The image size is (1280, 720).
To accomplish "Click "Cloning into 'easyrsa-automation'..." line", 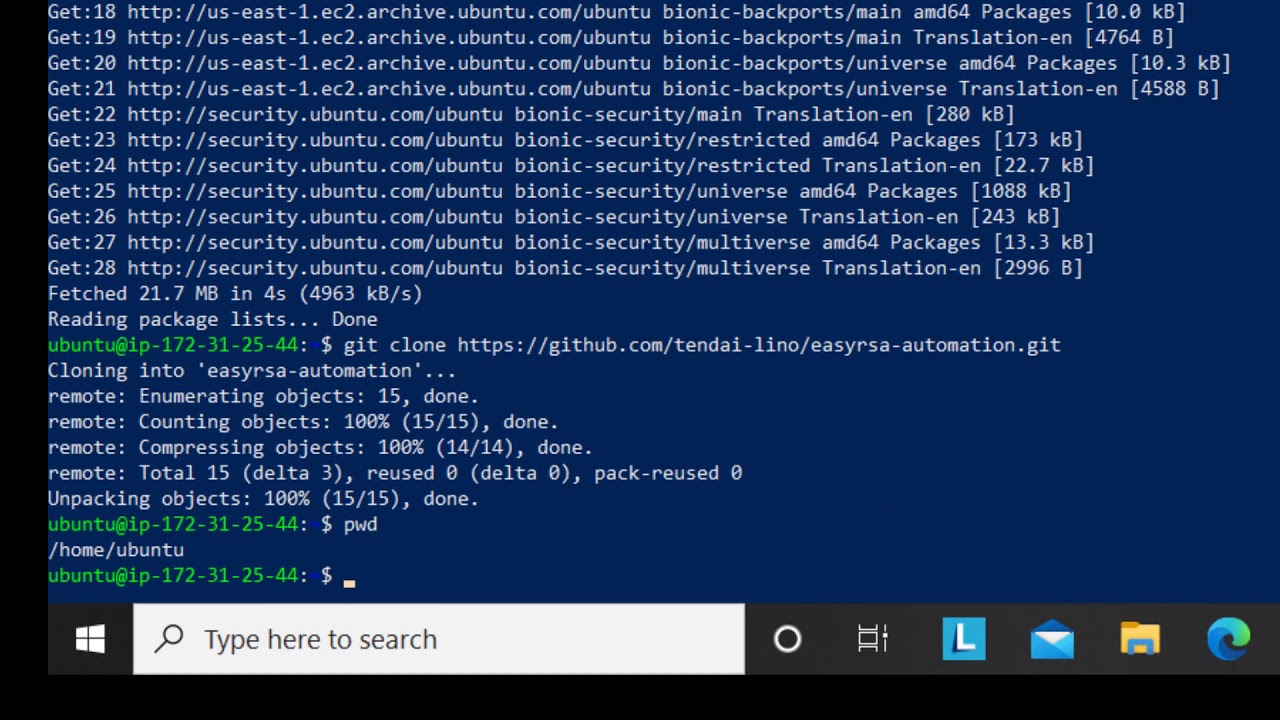I will [x=252, y=371].
